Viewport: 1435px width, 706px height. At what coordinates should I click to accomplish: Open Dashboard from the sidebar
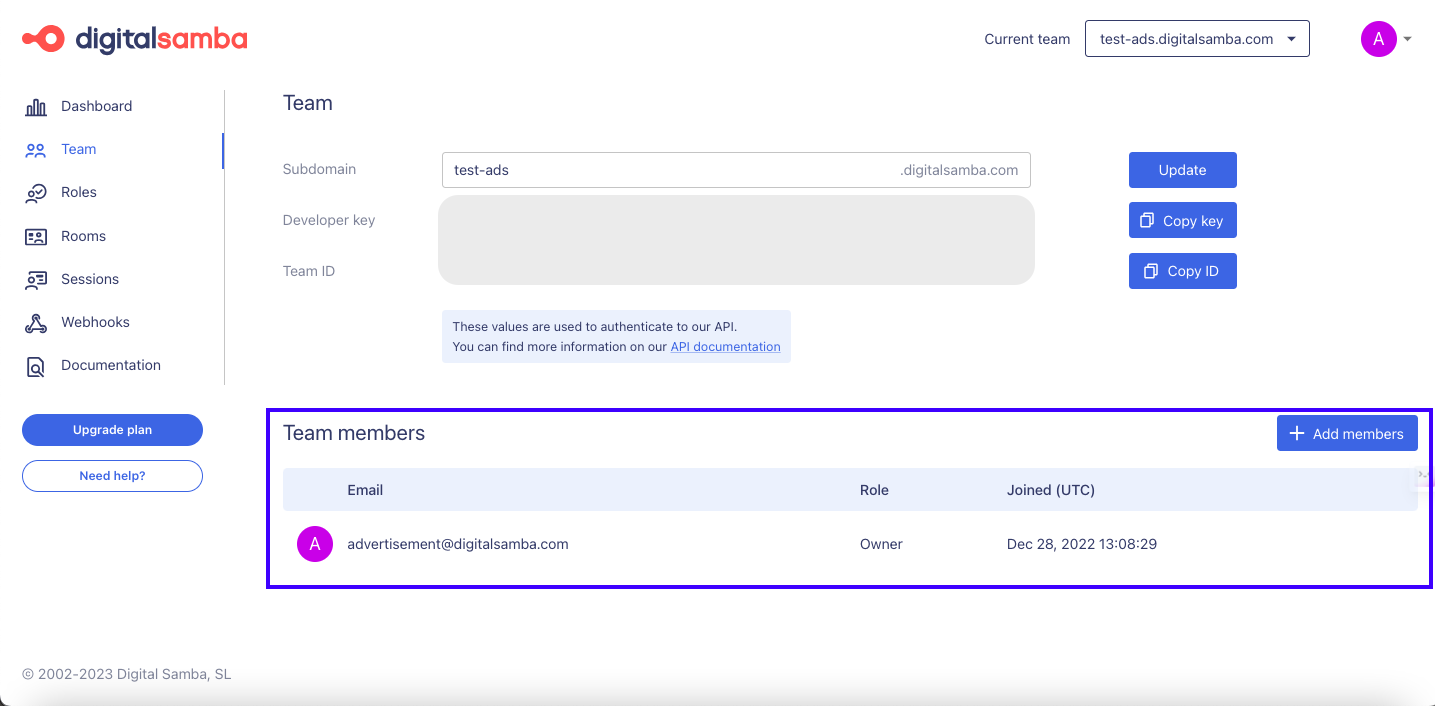point(96,106)
